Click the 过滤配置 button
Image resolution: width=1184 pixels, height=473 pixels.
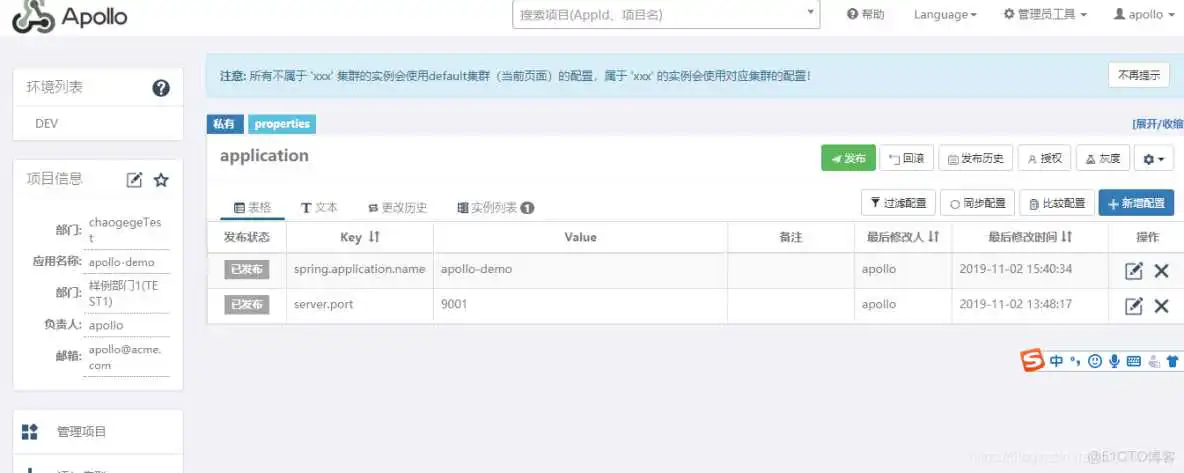(899, 202)
